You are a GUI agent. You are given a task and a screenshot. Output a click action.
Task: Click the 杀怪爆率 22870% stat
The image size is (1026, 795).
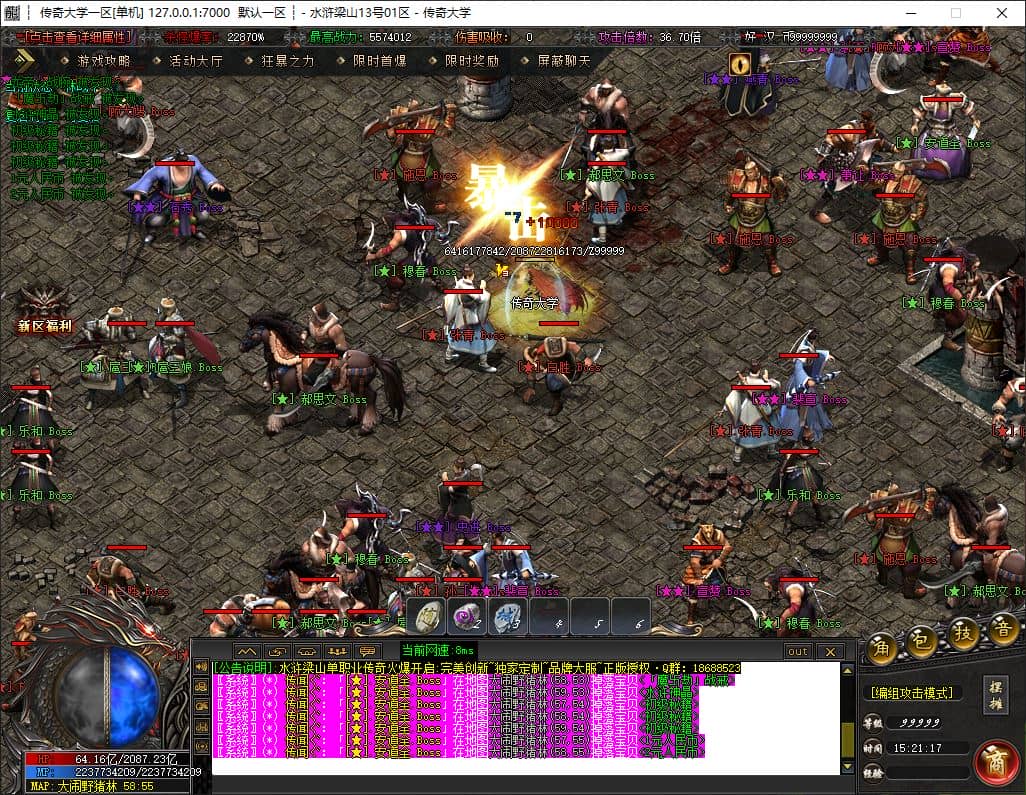(x=213, y=37)
